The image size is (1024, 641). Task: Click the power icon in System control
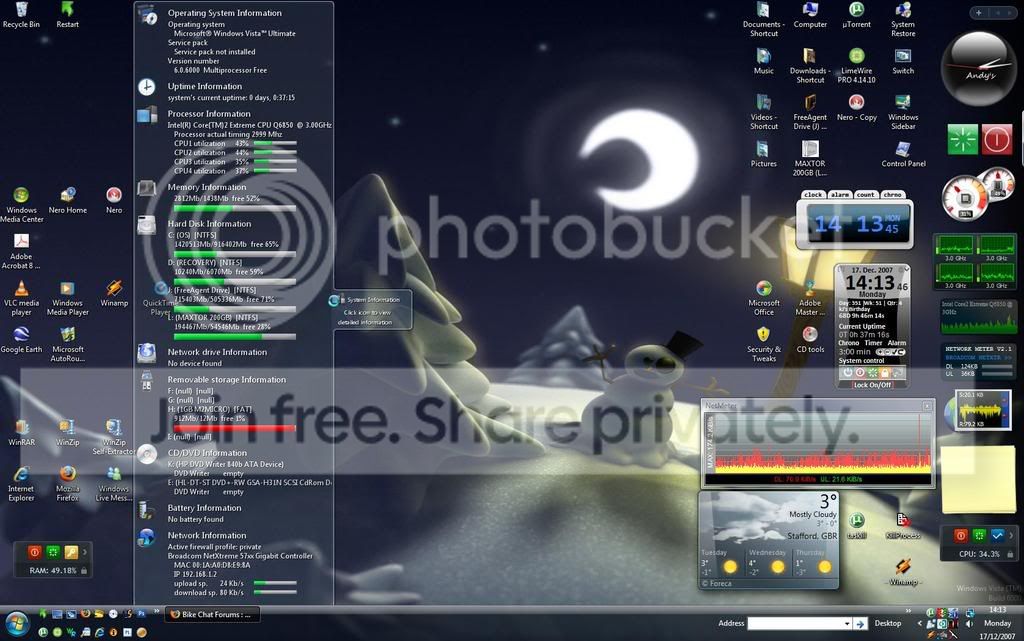tap(847, 373)
